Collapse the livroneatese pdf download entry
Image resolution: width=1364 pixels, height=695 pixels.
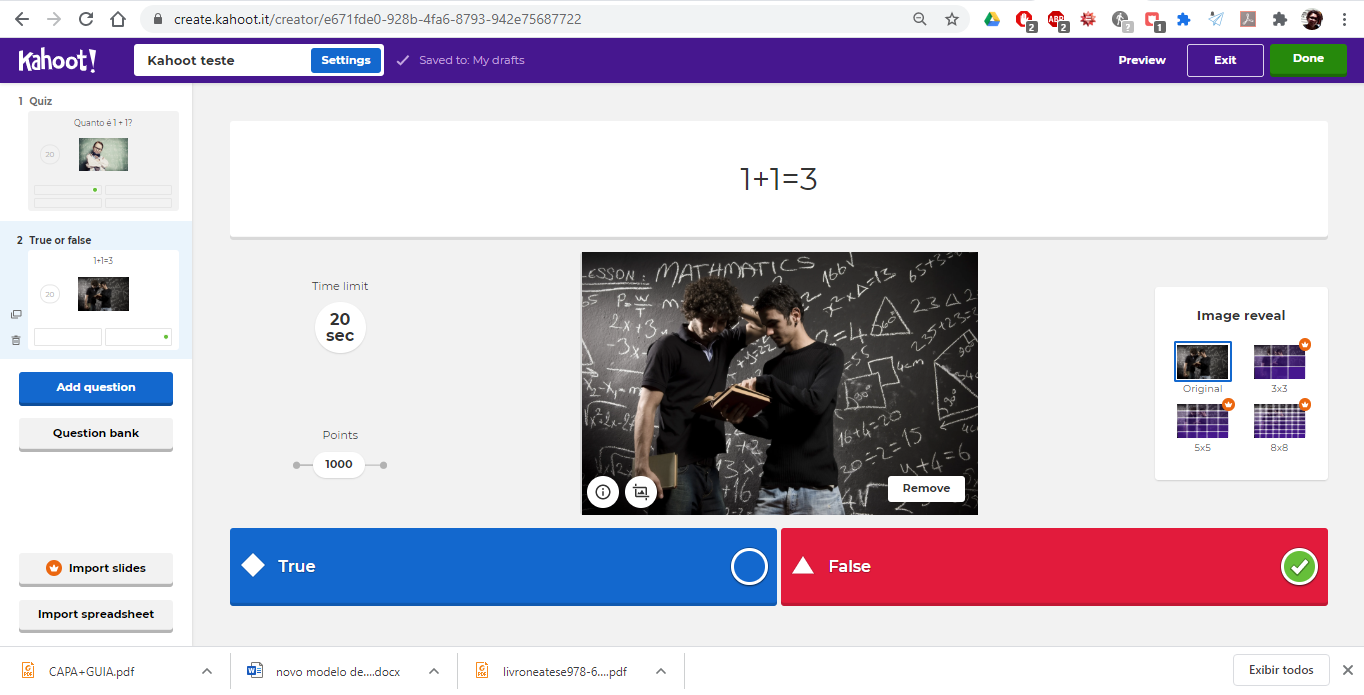[661, 671]
